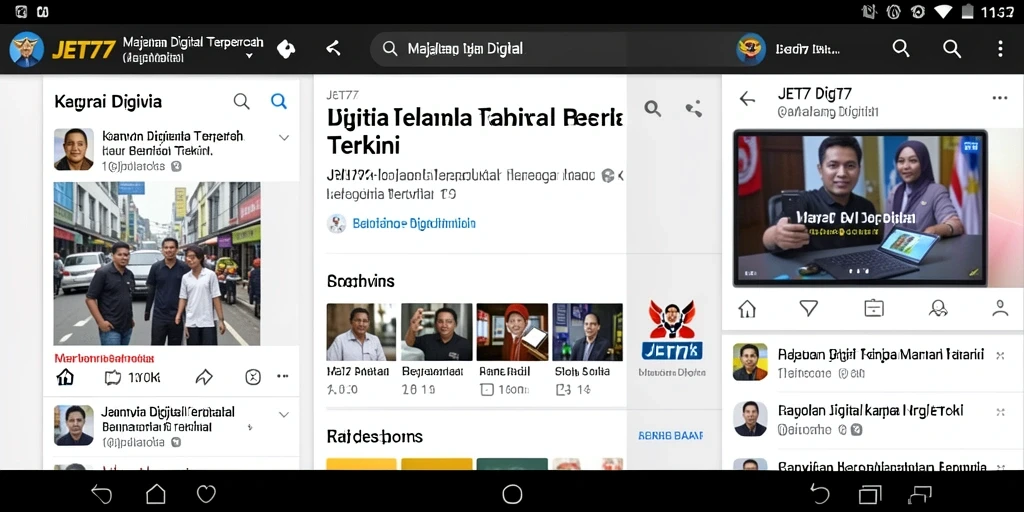The height and width of the screenshot is (512, 1024).
Task: Open the calendar tab in the JET7 Dig77 panel
Action: pos(874,308)
